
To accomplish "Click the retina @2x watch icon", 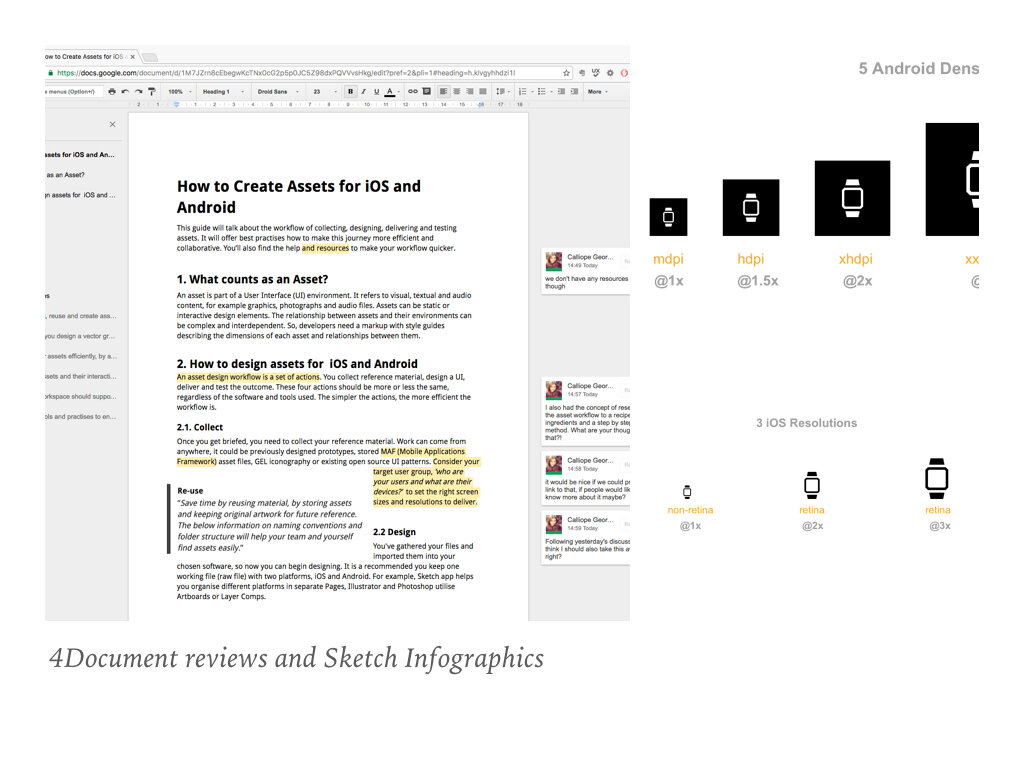I will (812, 485).
